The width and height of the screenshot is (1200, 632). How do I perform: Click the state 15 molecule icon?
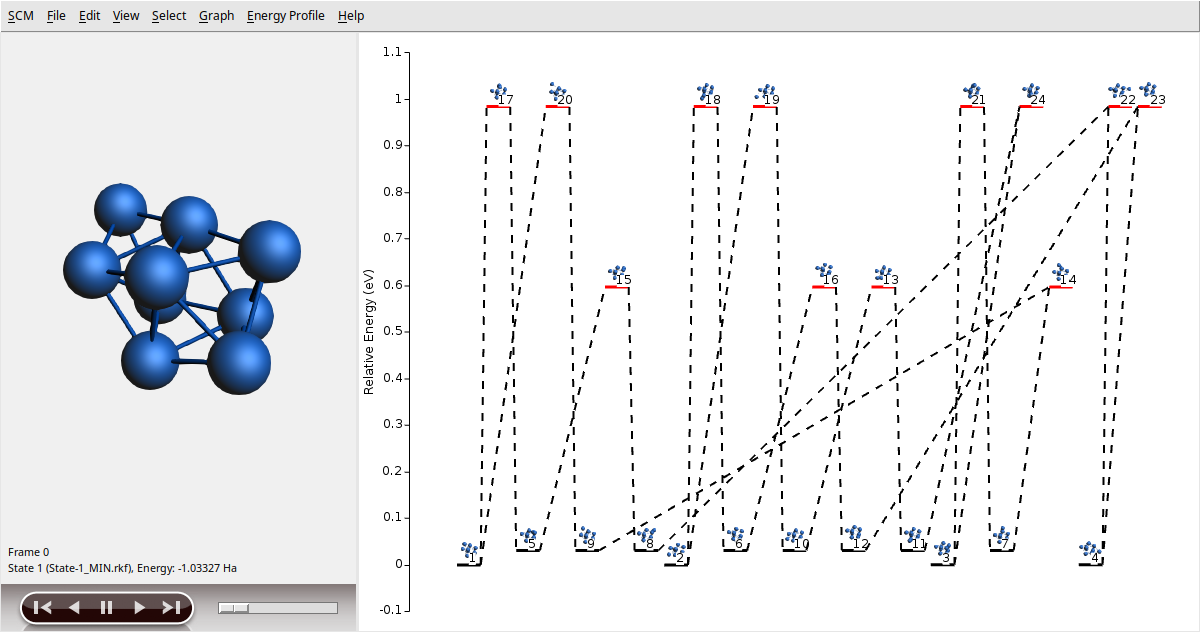tap(617, 272)
